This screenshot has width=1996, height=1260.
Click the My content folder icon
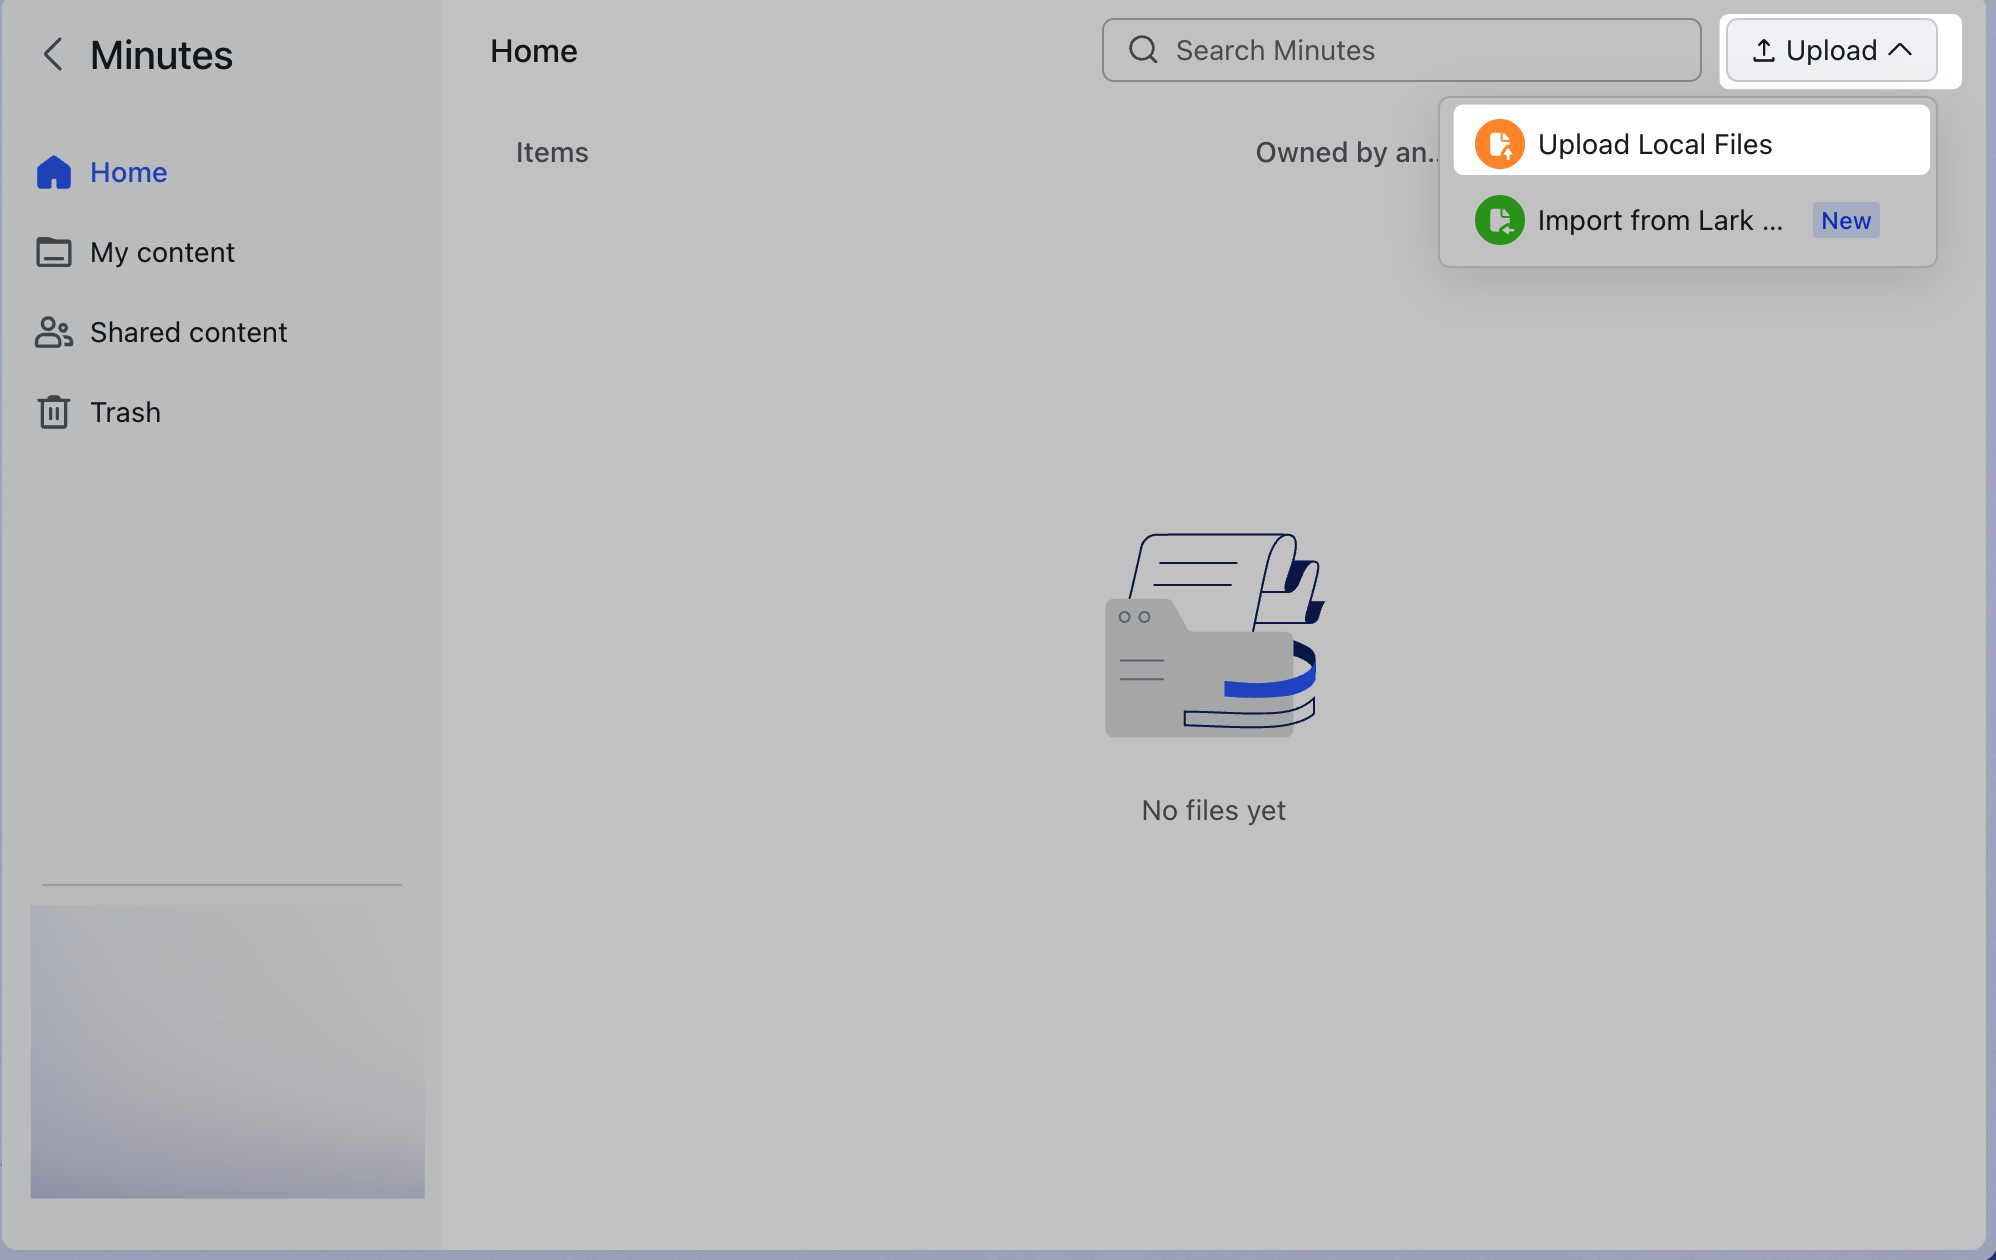tap(54, 252)
